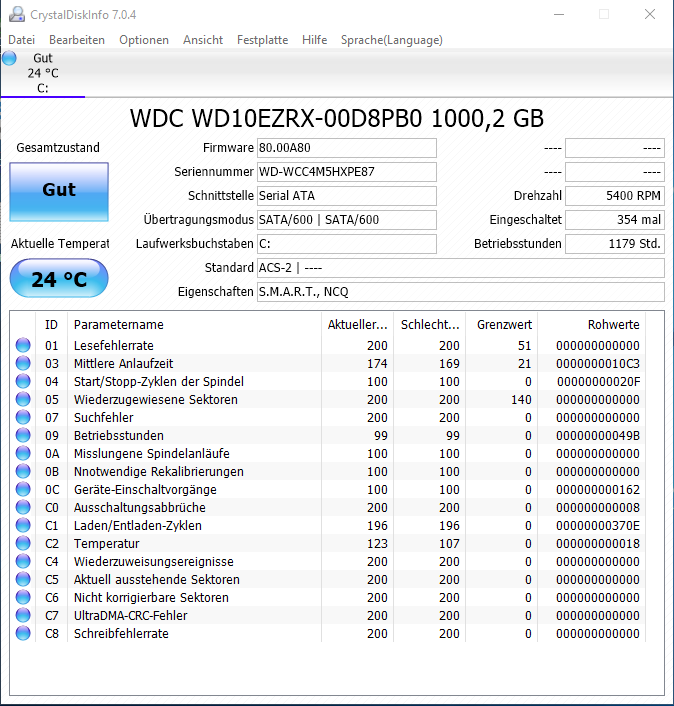Click raw value 00000000049B
The image size is (674, 706).
597,435
